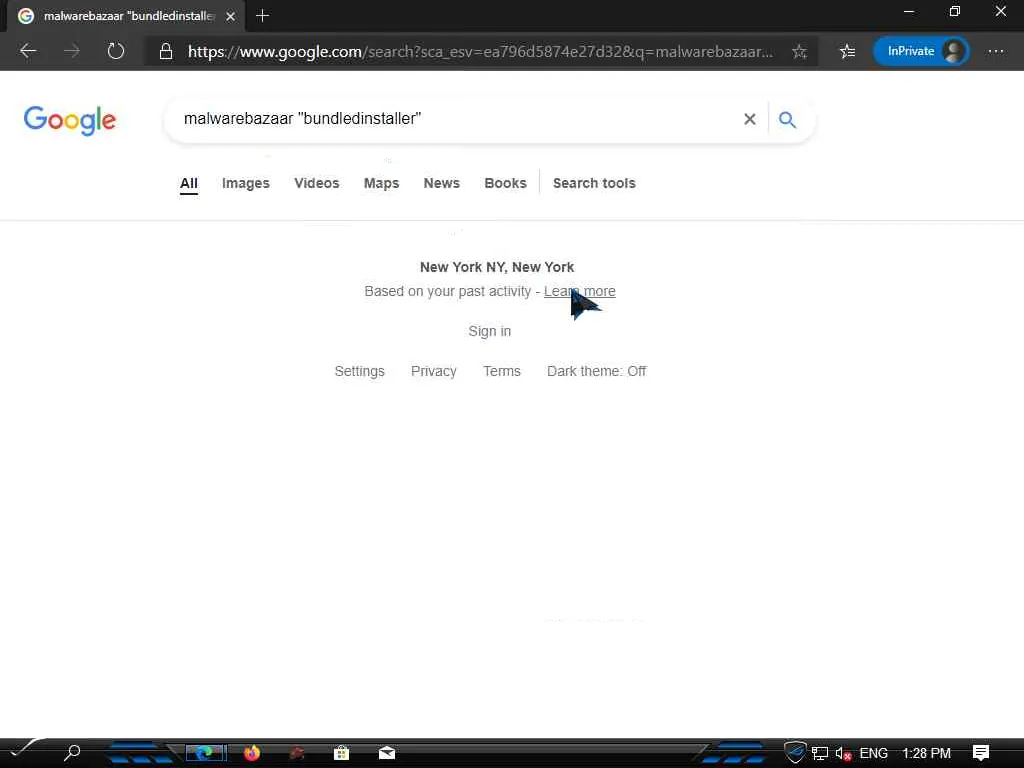Switch to Images results

coord(246,184)
